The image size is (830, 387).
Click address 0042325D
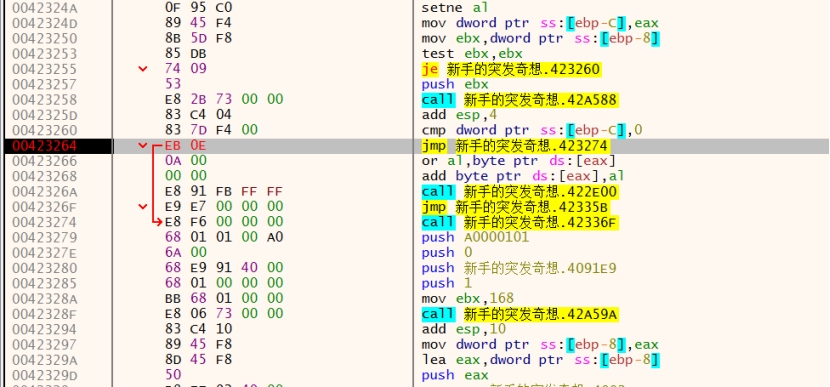point(44,115)
